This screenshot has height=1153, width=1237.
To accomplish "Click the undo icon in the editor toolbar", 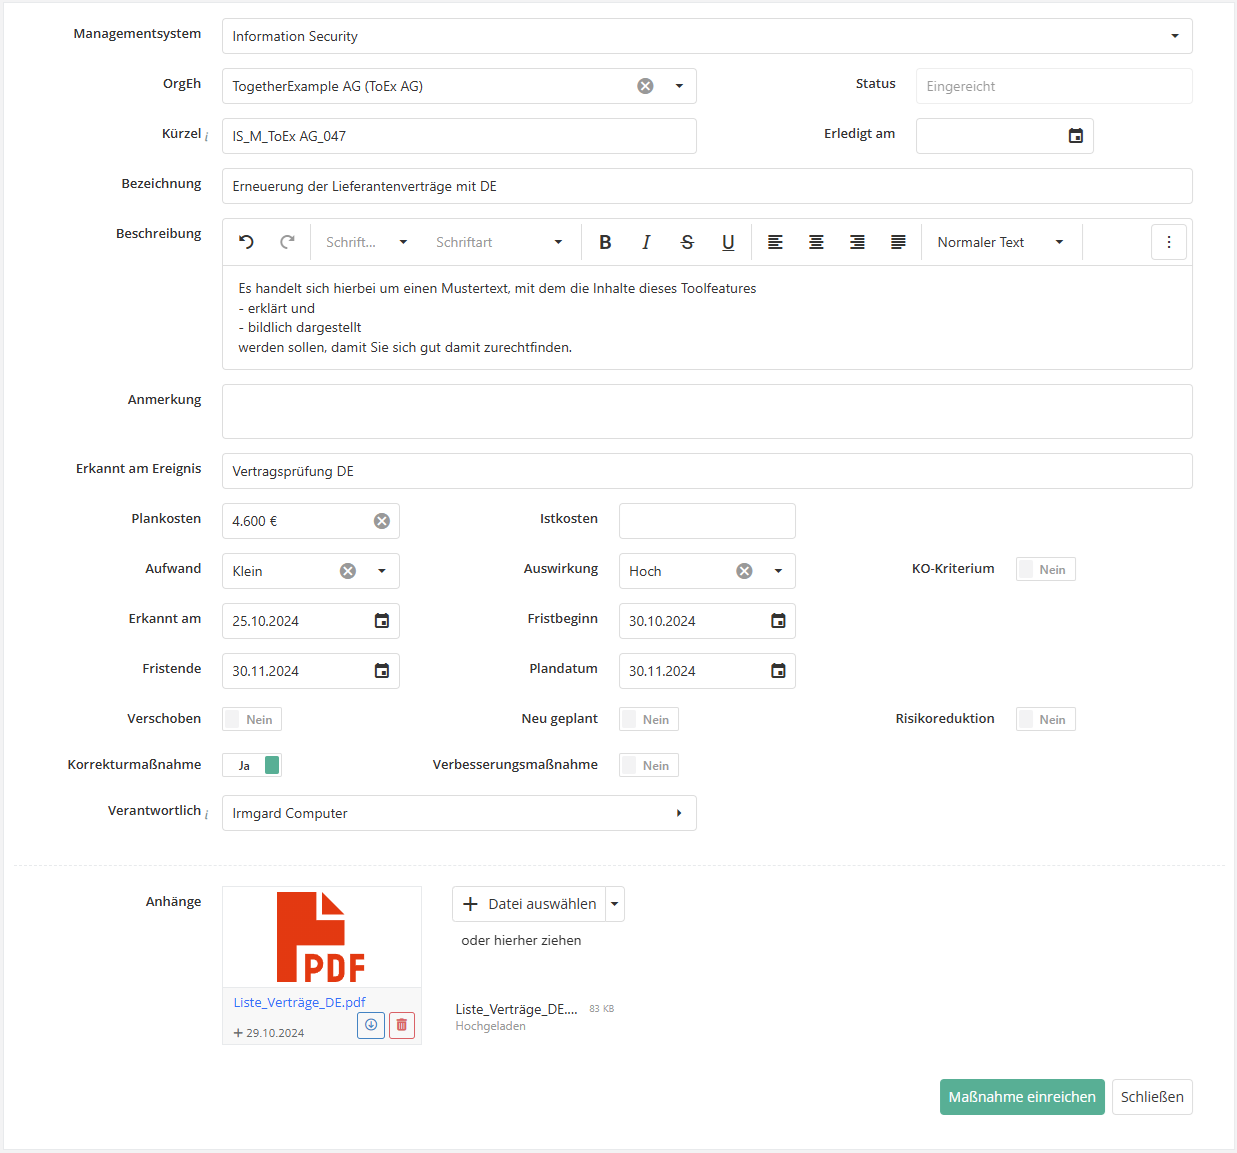I will [246, 242].
